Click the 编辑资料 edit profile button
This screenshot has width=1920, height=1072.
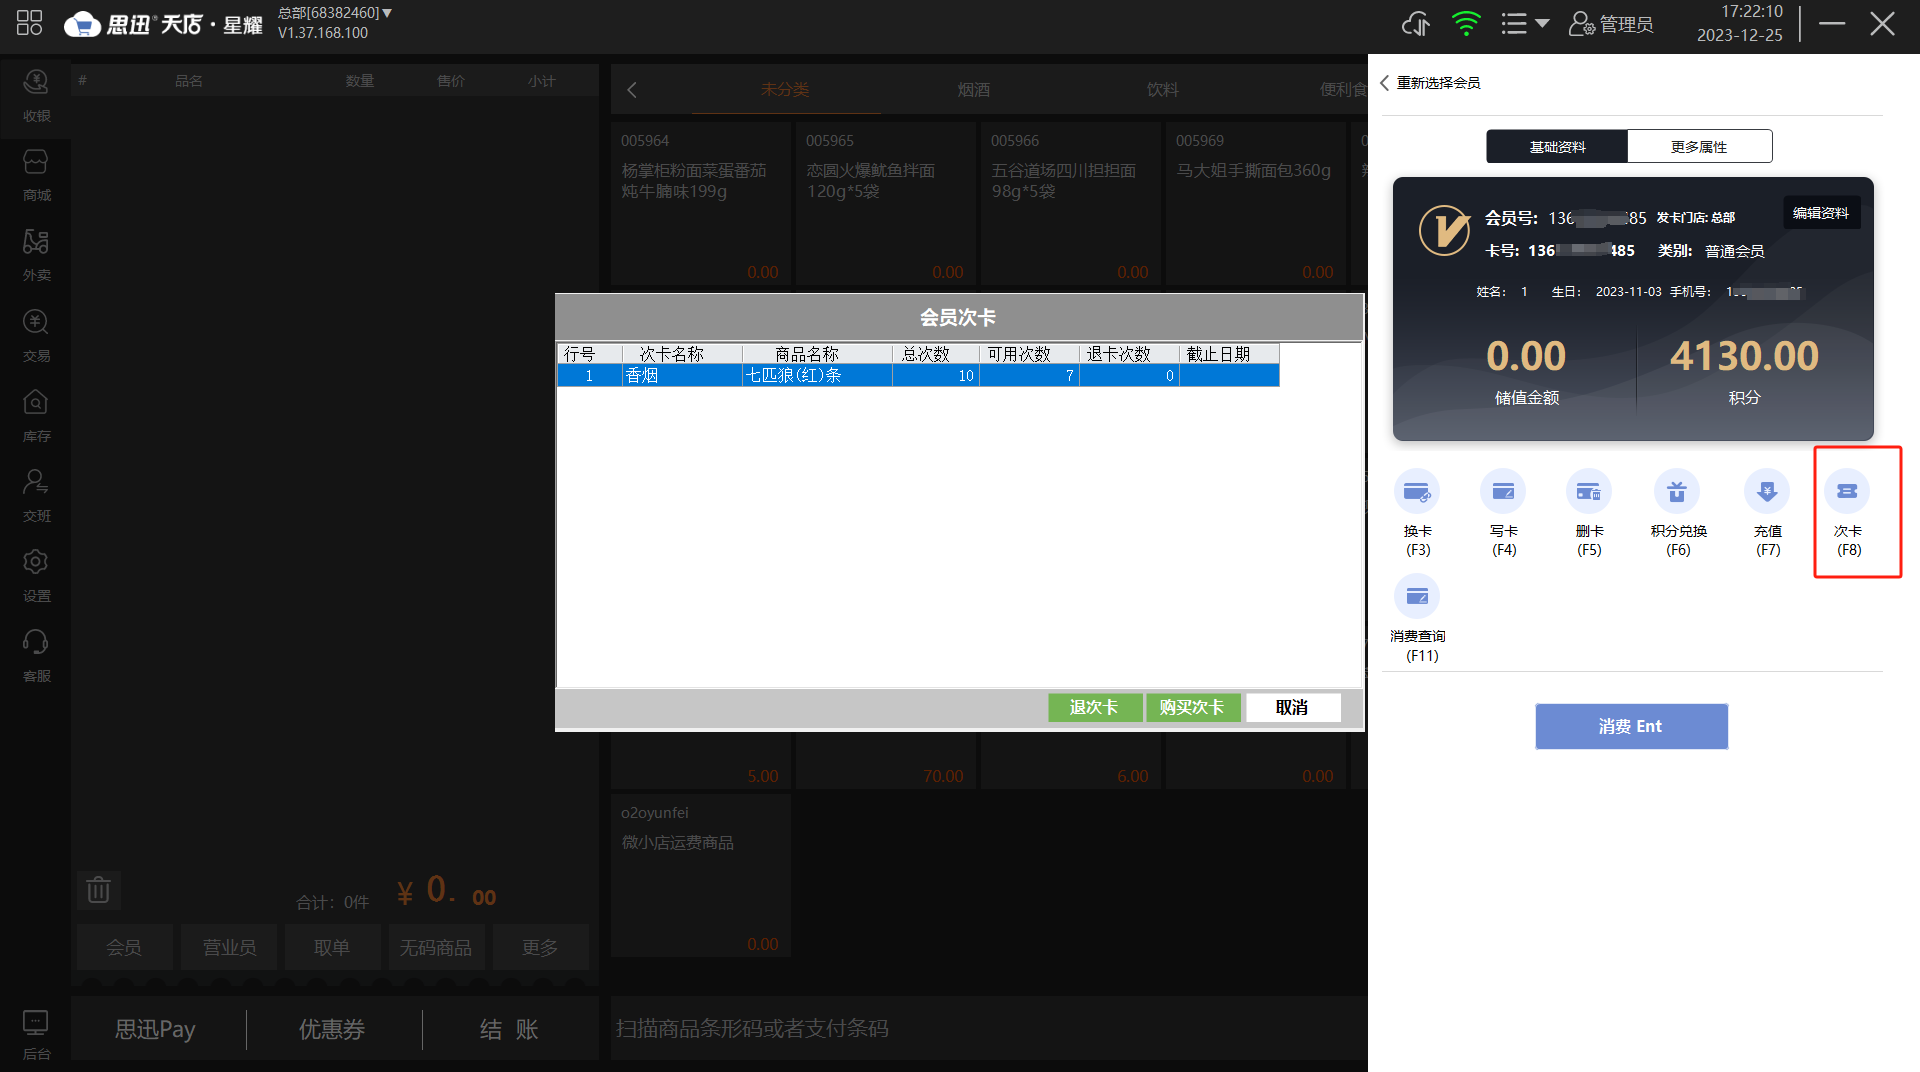1821,213
